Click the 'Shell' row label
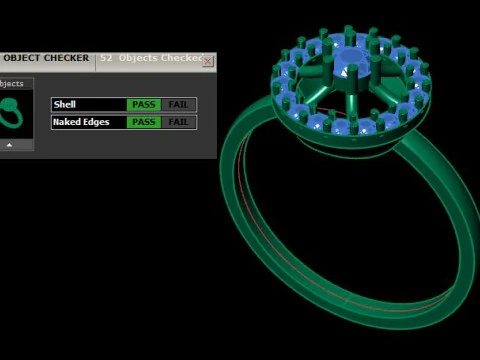 [65, 105]
